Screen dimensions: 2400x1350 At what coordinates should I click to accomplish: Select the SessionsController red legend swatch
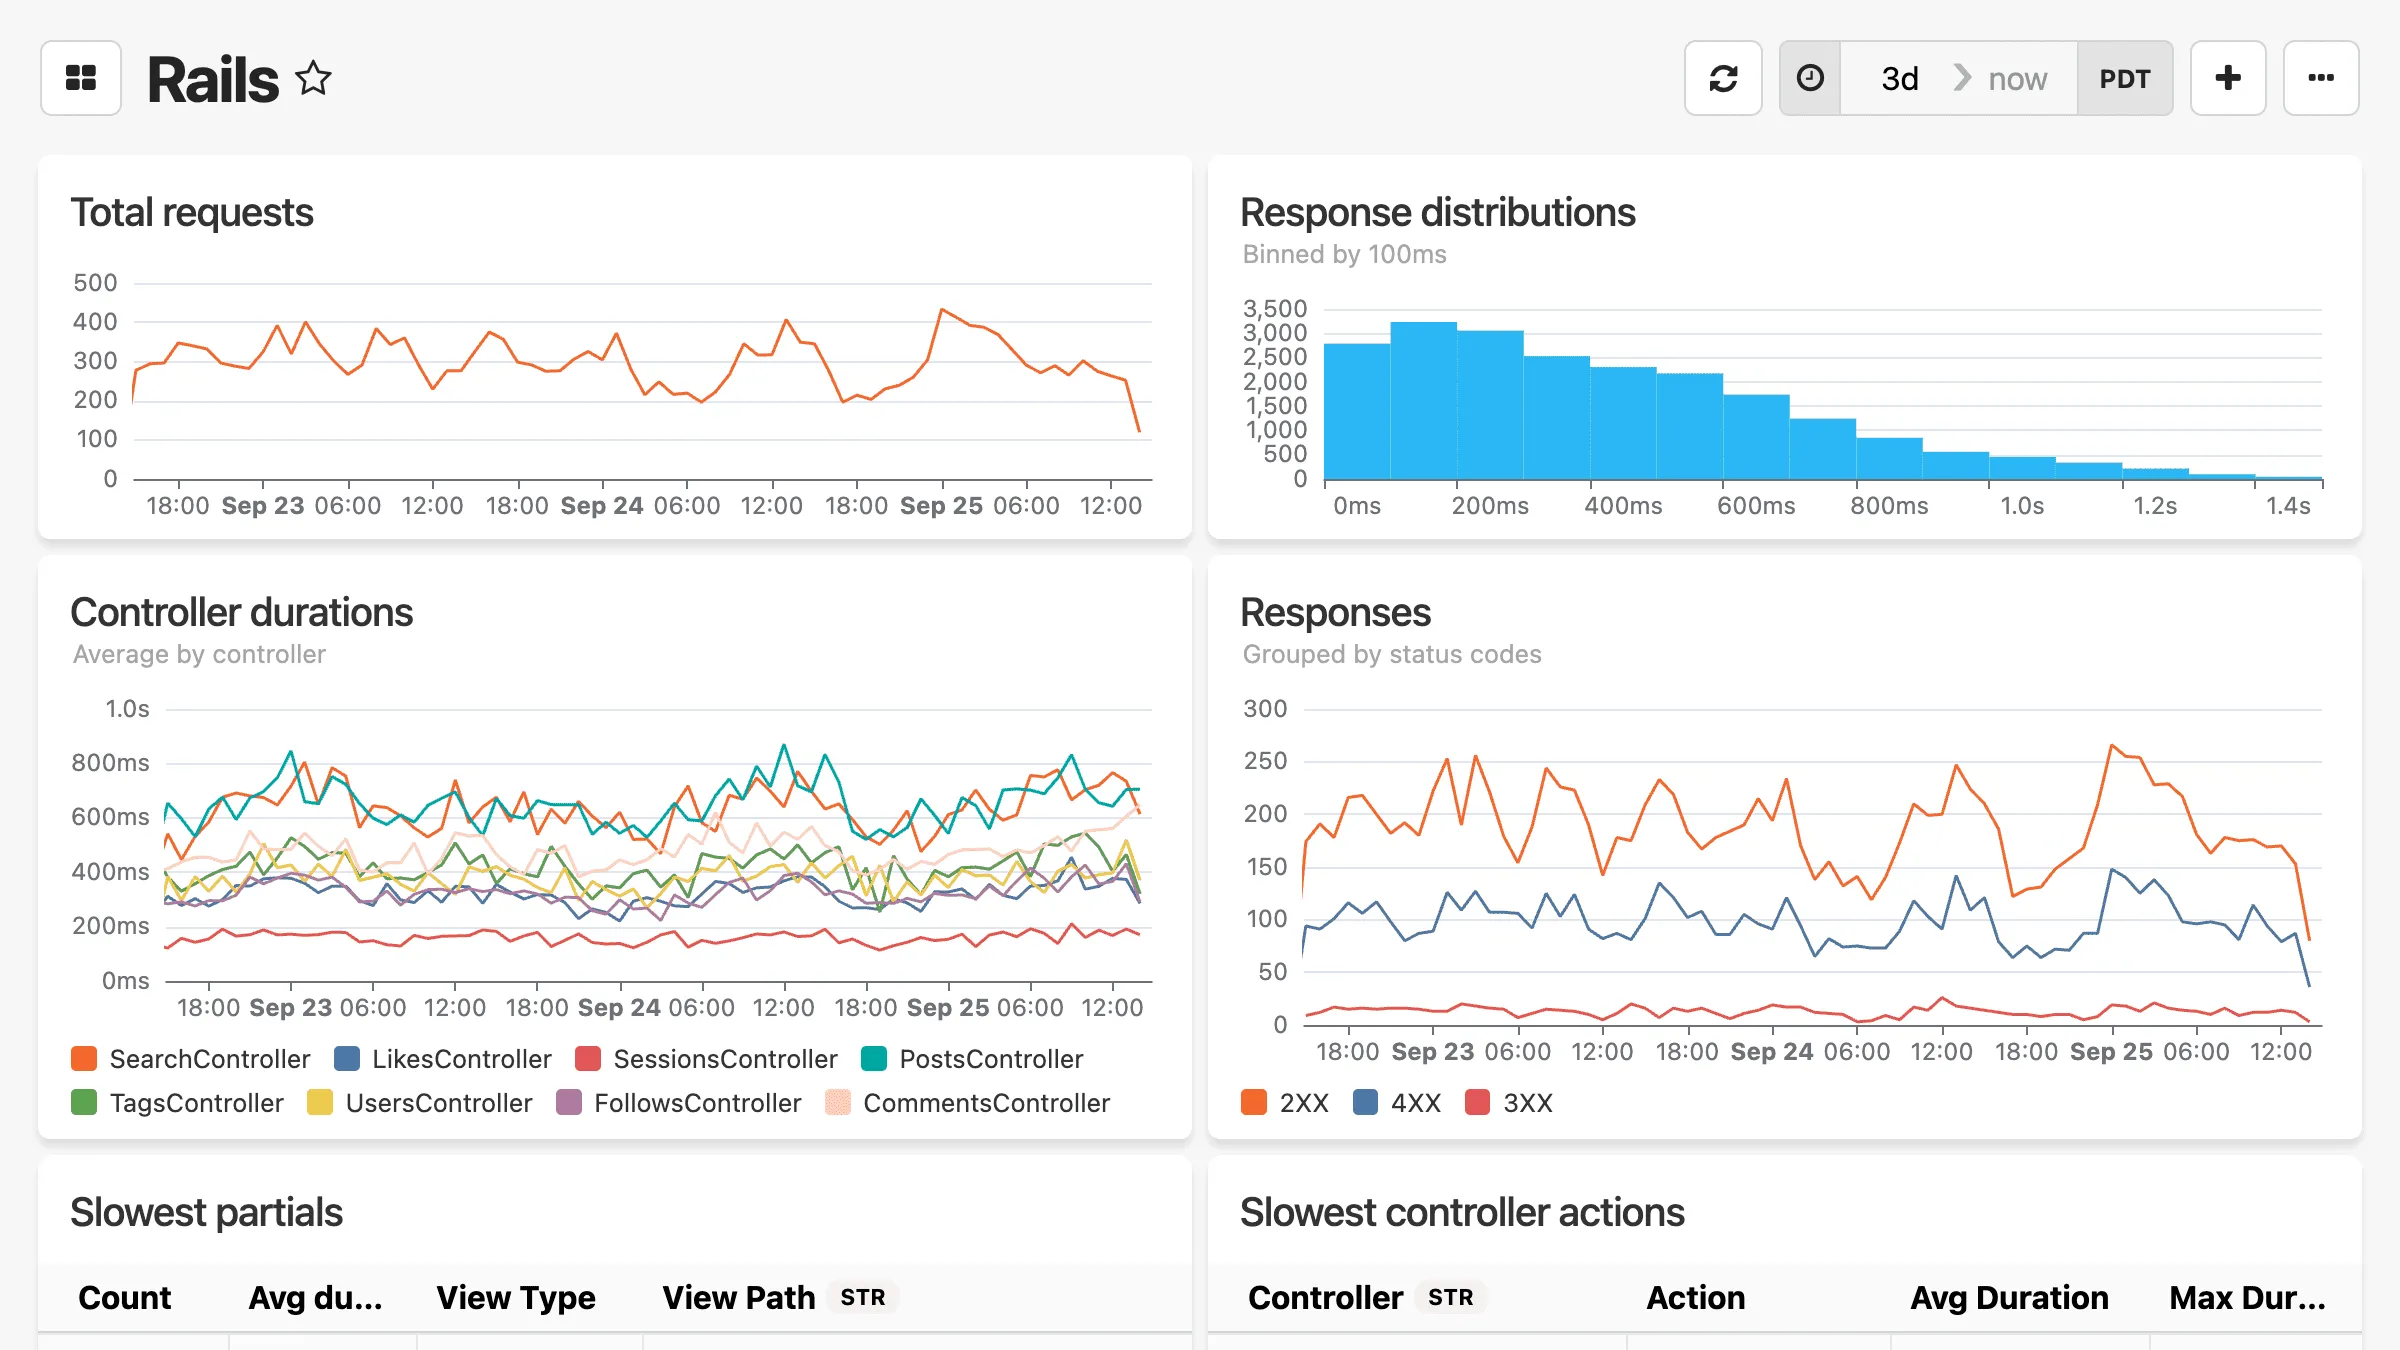[x=588, y=1058]
